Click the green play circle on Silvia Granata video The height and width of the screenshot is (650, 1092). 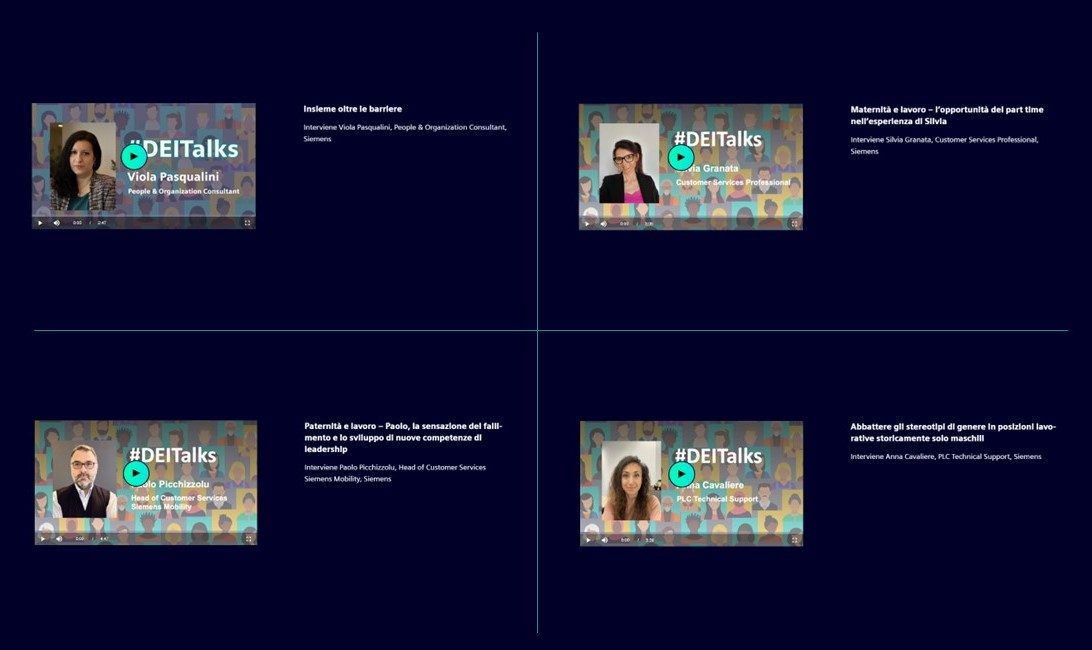click(x=681, y=157)
